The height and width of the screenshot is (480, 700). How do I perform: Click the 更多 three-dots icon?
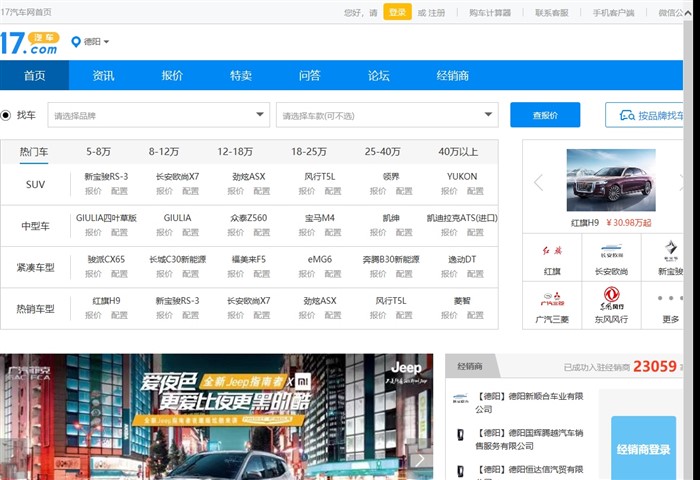(x=671, y=298)
